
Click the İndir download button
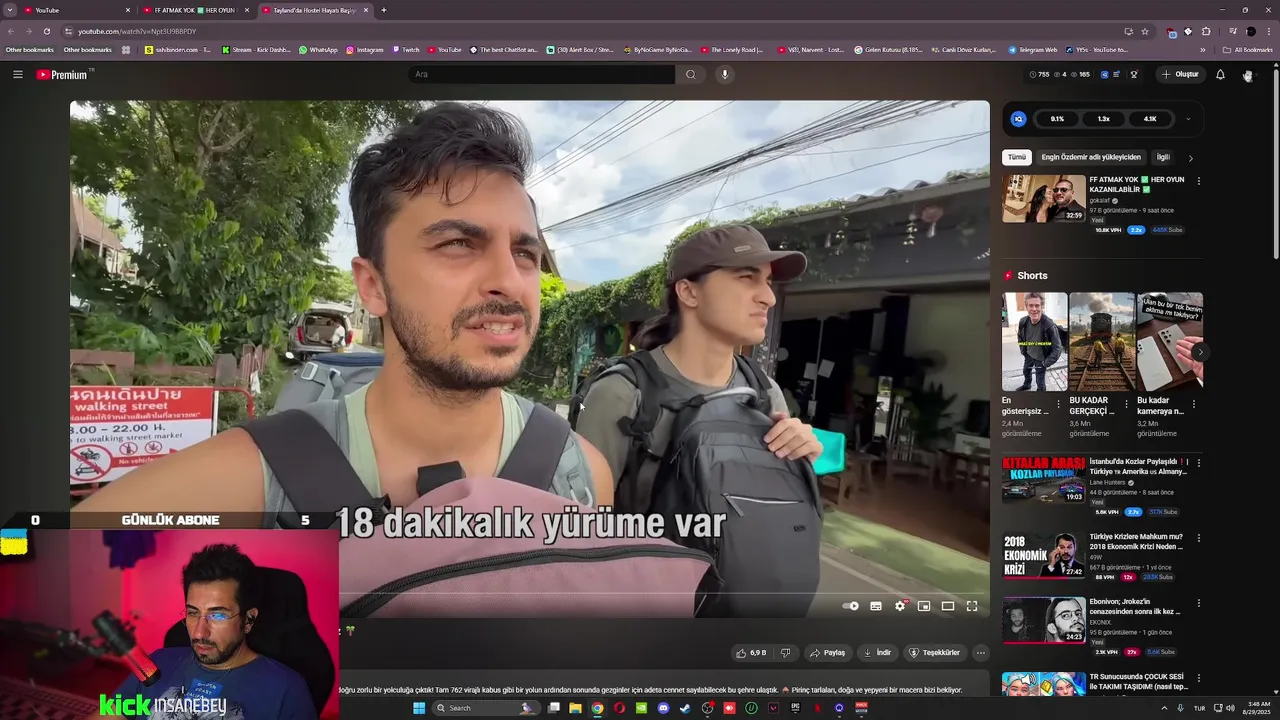[x=877, y=653]
